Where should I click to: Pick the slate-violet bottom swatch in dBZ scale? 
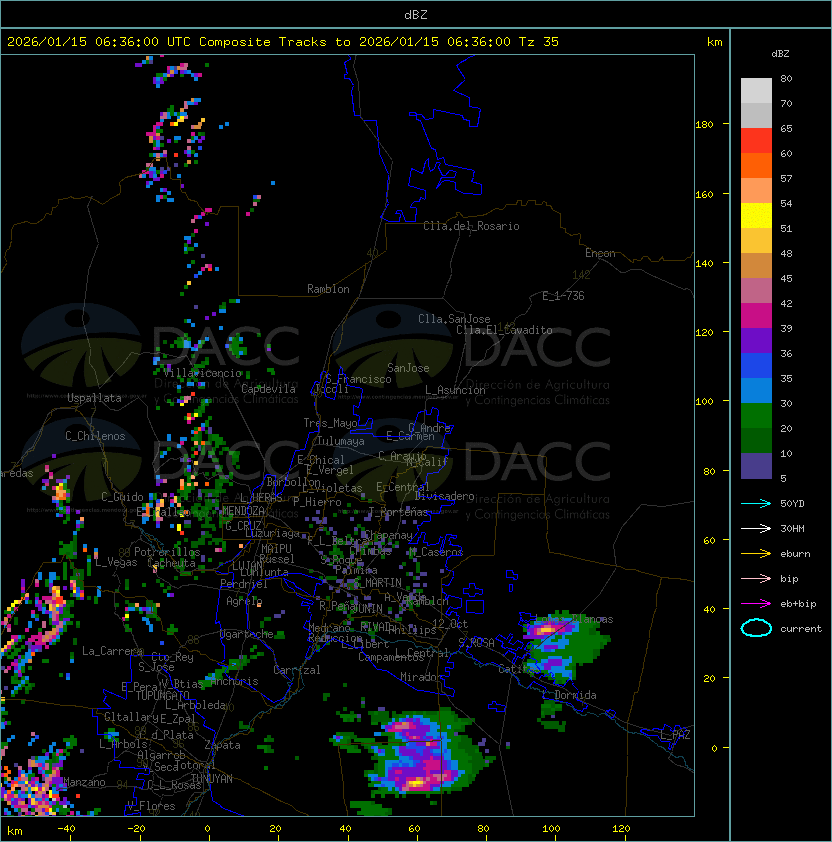click(x=756, y=466)
